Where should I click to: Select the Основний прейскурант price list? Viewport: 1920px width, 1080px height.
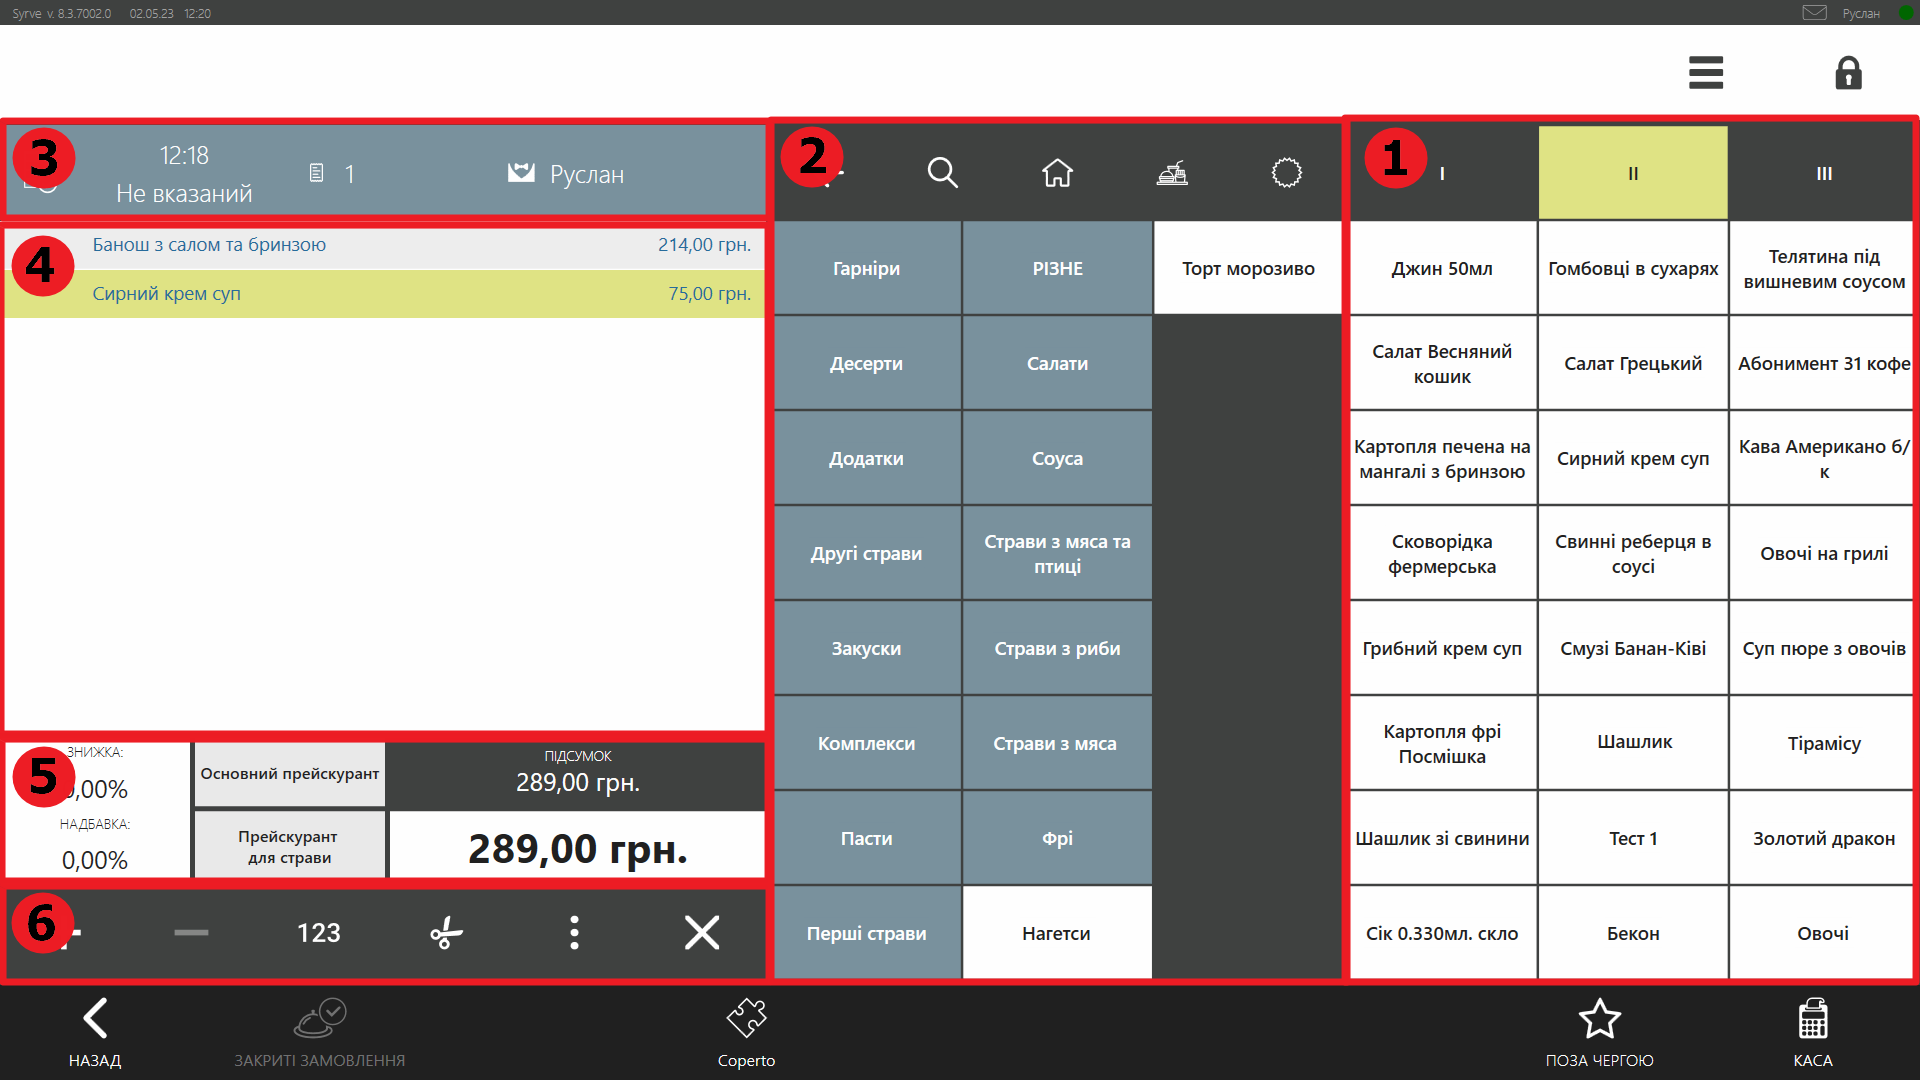pos(290,774)
